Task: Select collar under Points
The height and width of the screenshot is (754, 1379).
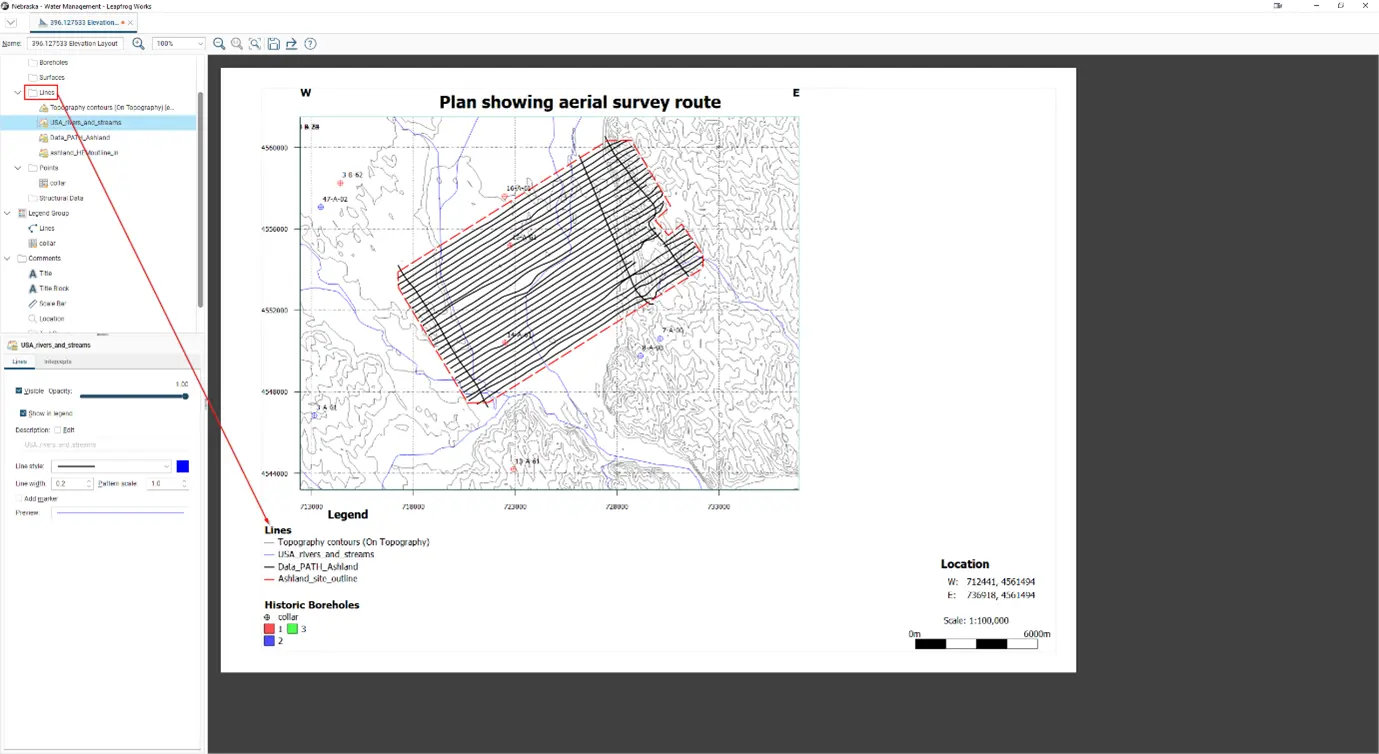Action: click(52, 183)
